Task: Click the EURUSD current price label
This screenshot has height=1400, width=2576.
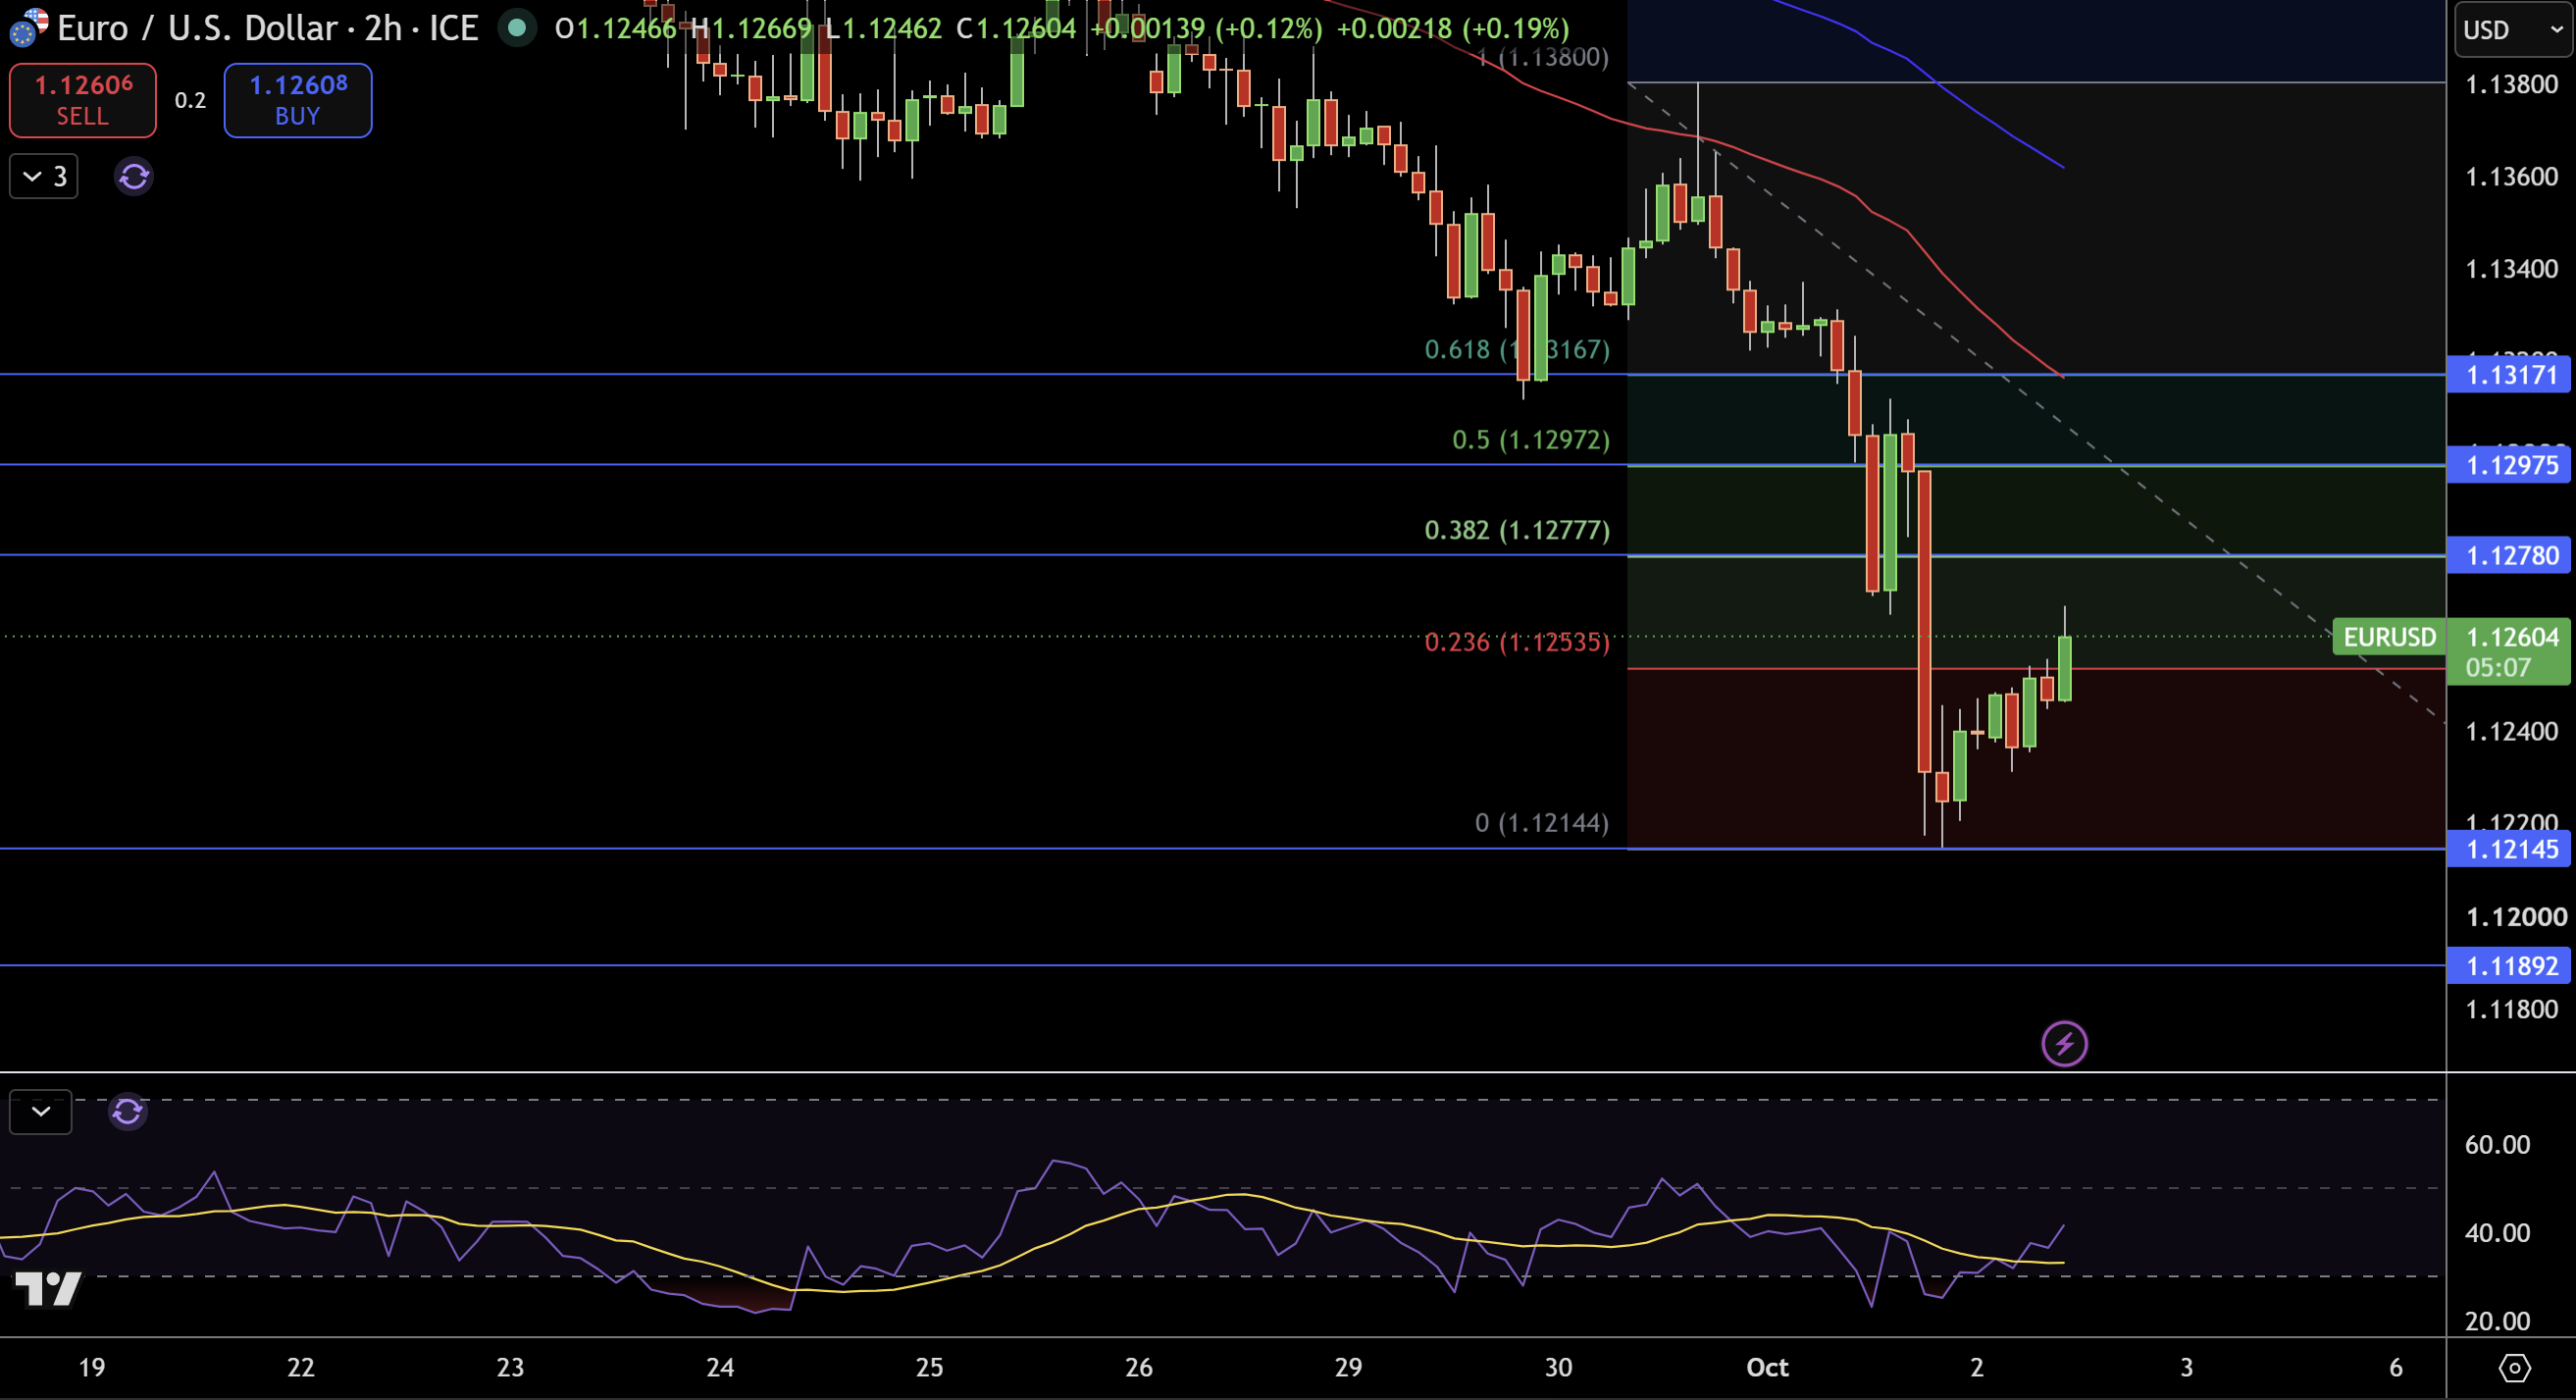Action: [2389, 637]
